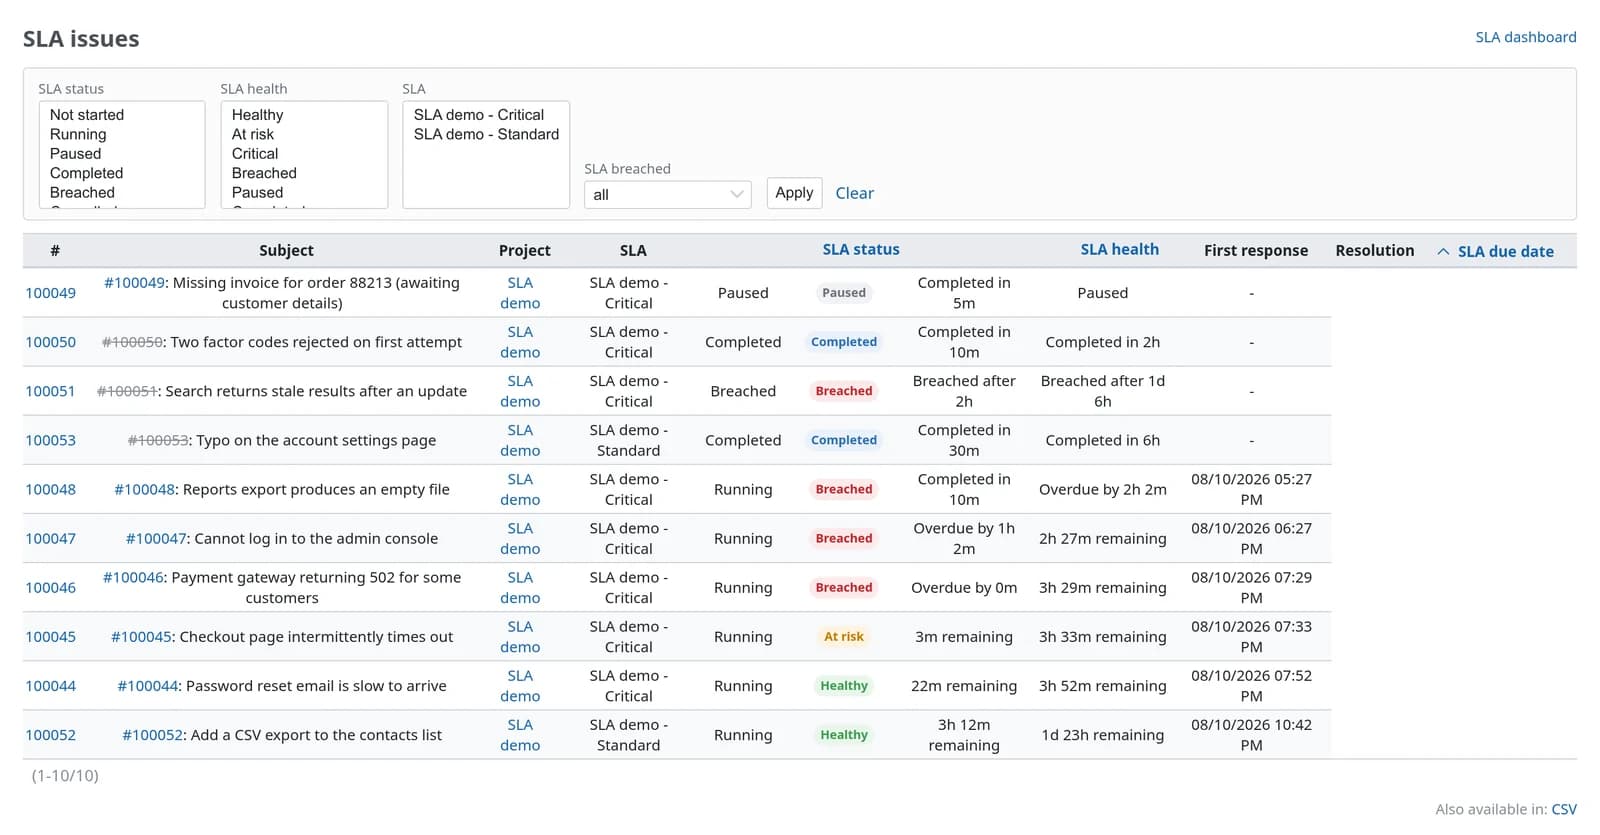This screenshot has height=835, width=1600.
Task: Select 'SLA demo - Critical' in SLA filter
Action: click(x=479, y=115)
